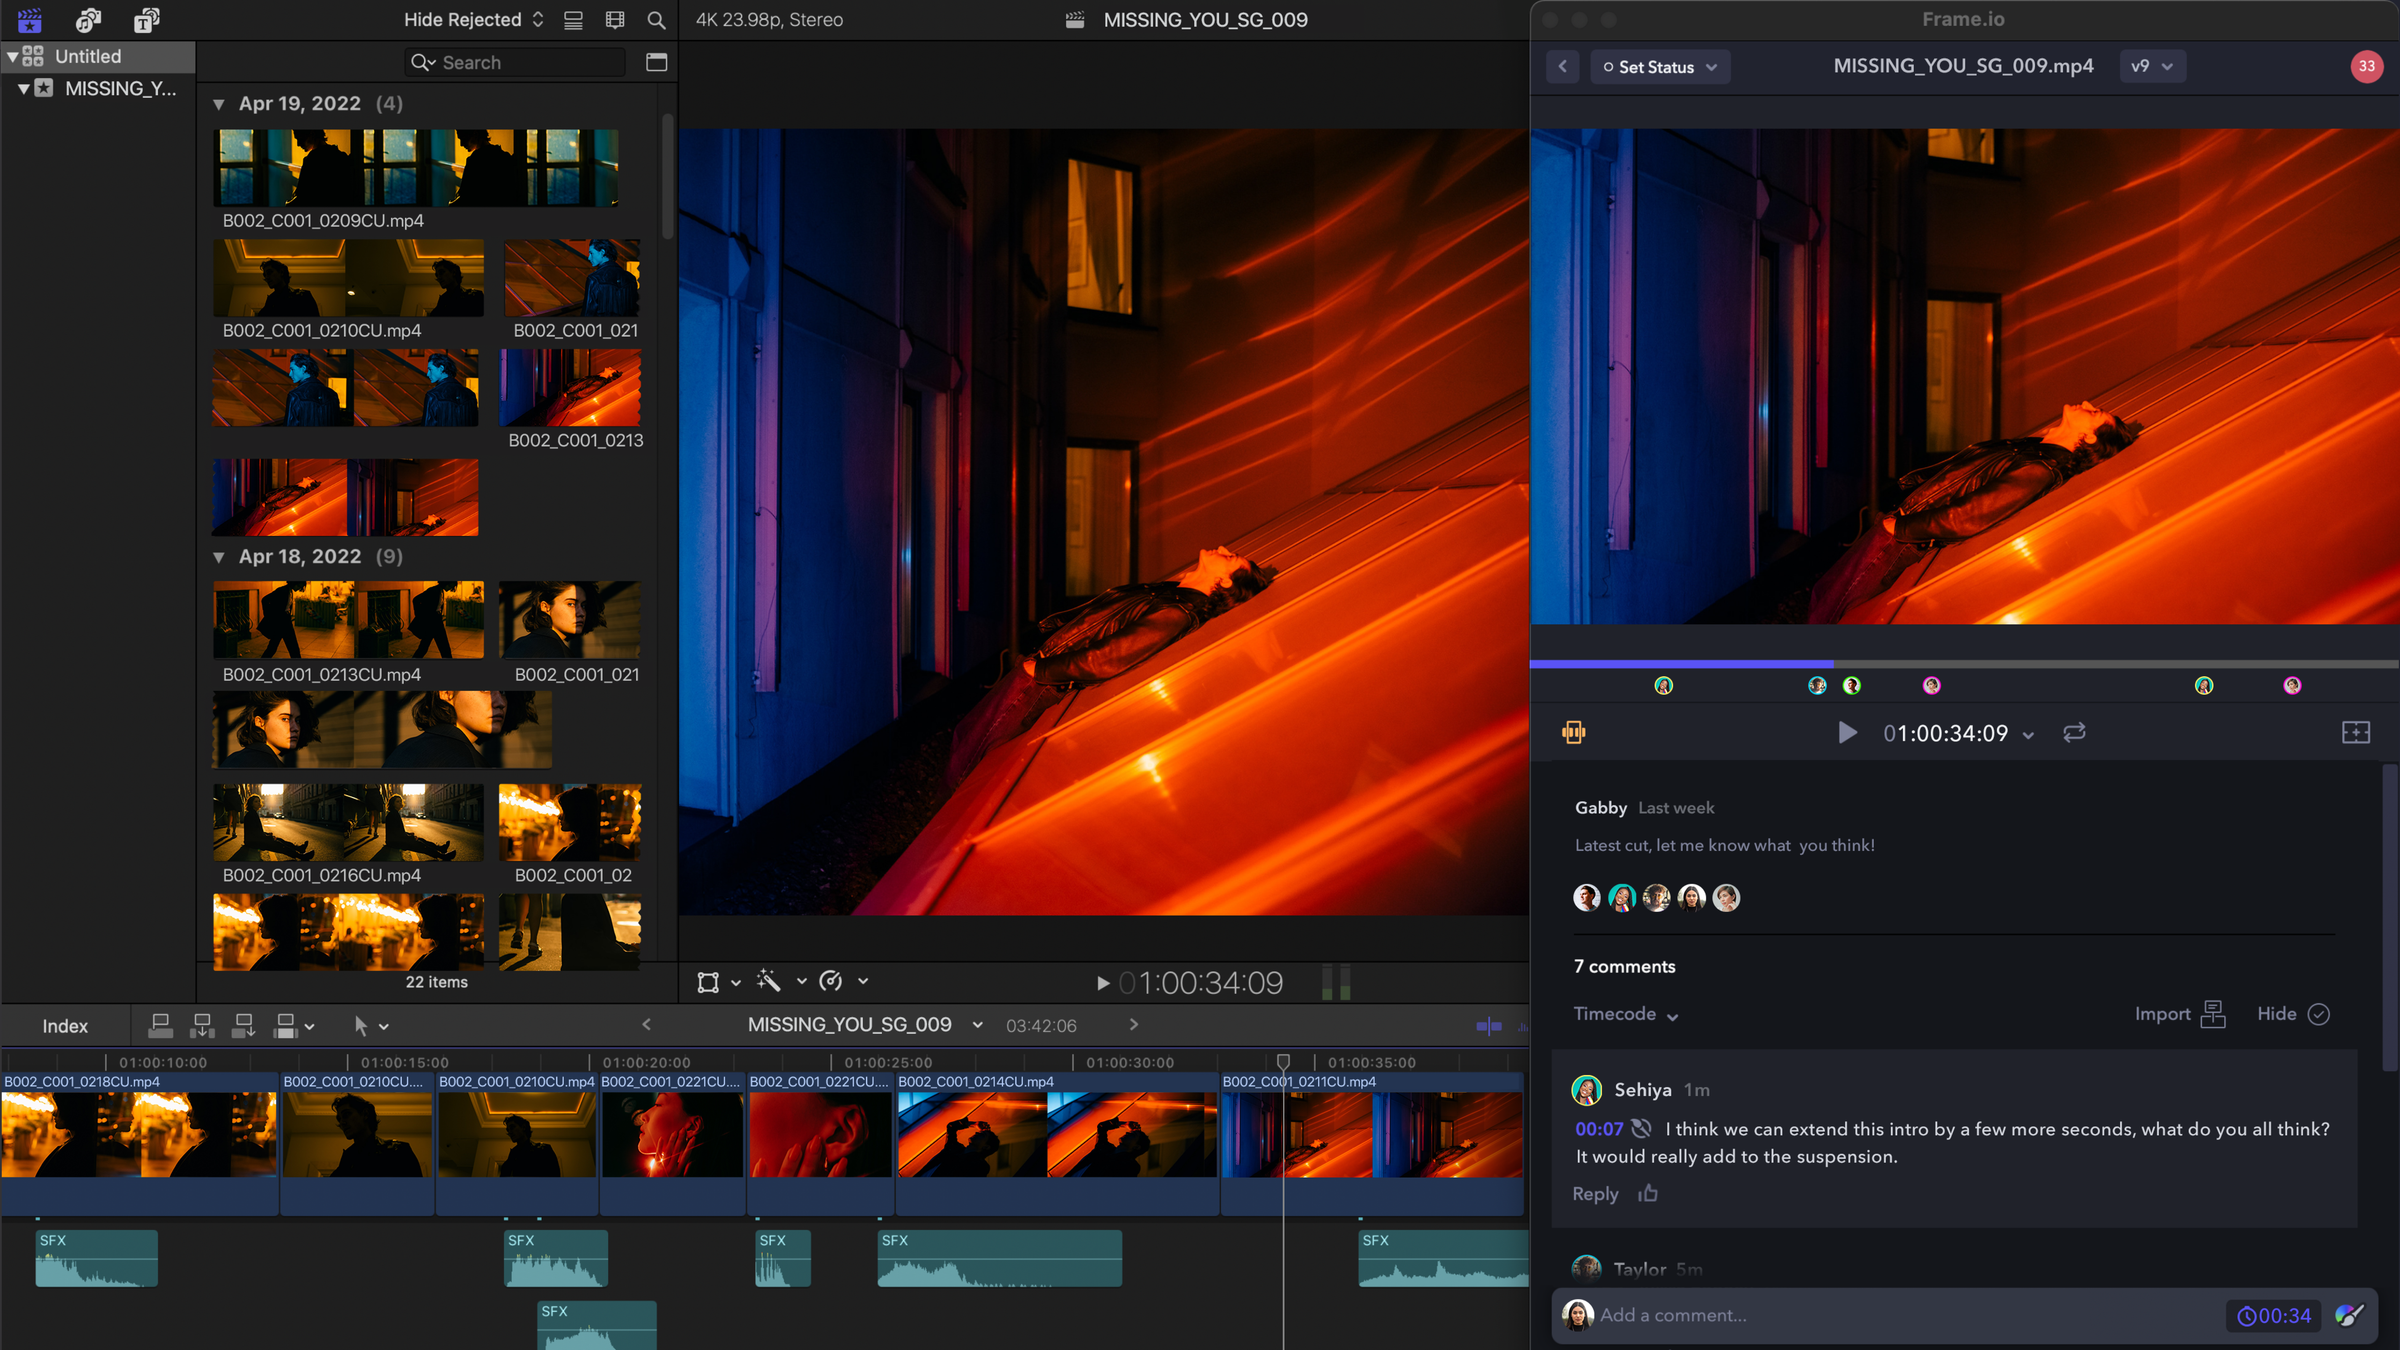Open the timeline Index tab
Screen dimensions: 2400x1350
point(65,1026)
